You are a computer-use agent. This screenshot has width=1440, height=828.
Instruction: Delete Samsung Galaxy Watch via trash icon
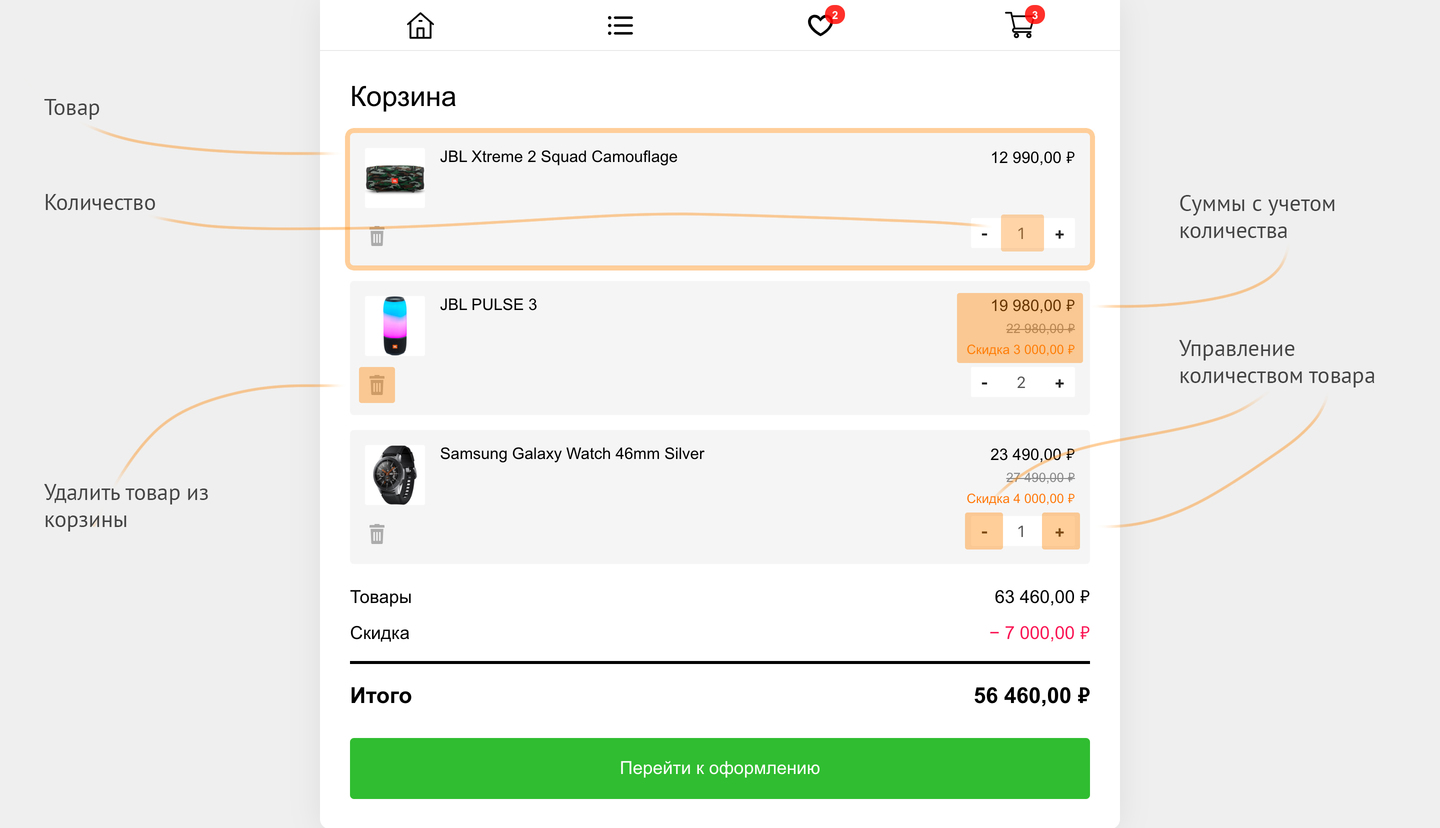click(x=377, y=533)
